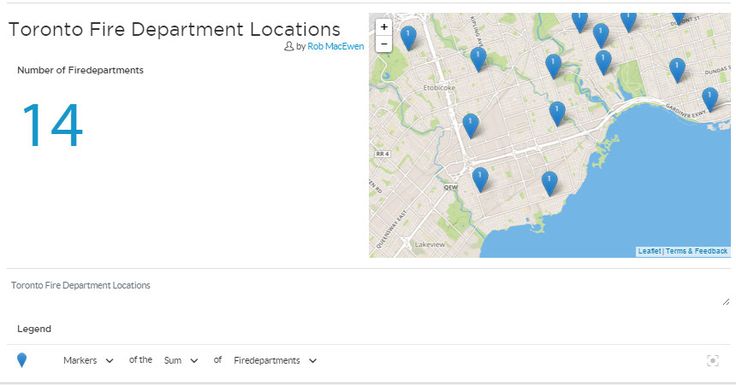This screenshot has height=385, width=736.
Task: Open the Firedepartments field dropdown
Action: pyautogui.click(x=275, y=361)
